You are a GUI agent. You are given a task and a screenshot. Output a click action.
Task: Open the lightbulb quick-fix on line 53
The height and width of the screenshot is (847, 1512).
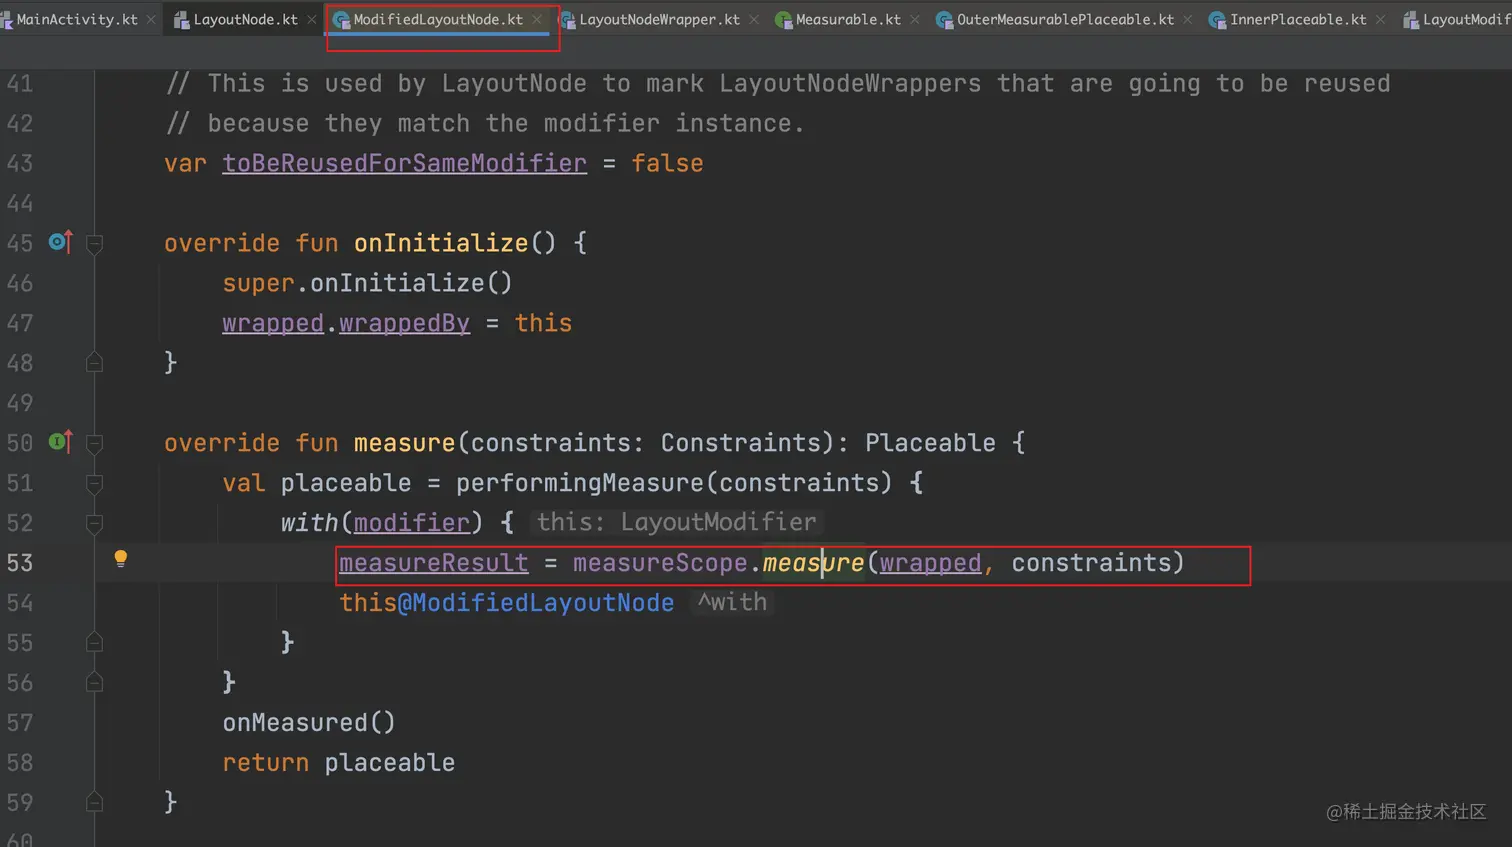(120, 559)
